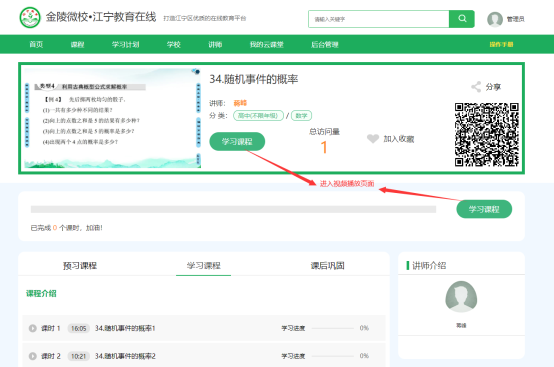Click the total visits count 1
The width and height of the screenshot is (554, 367).
coord(324,148)
